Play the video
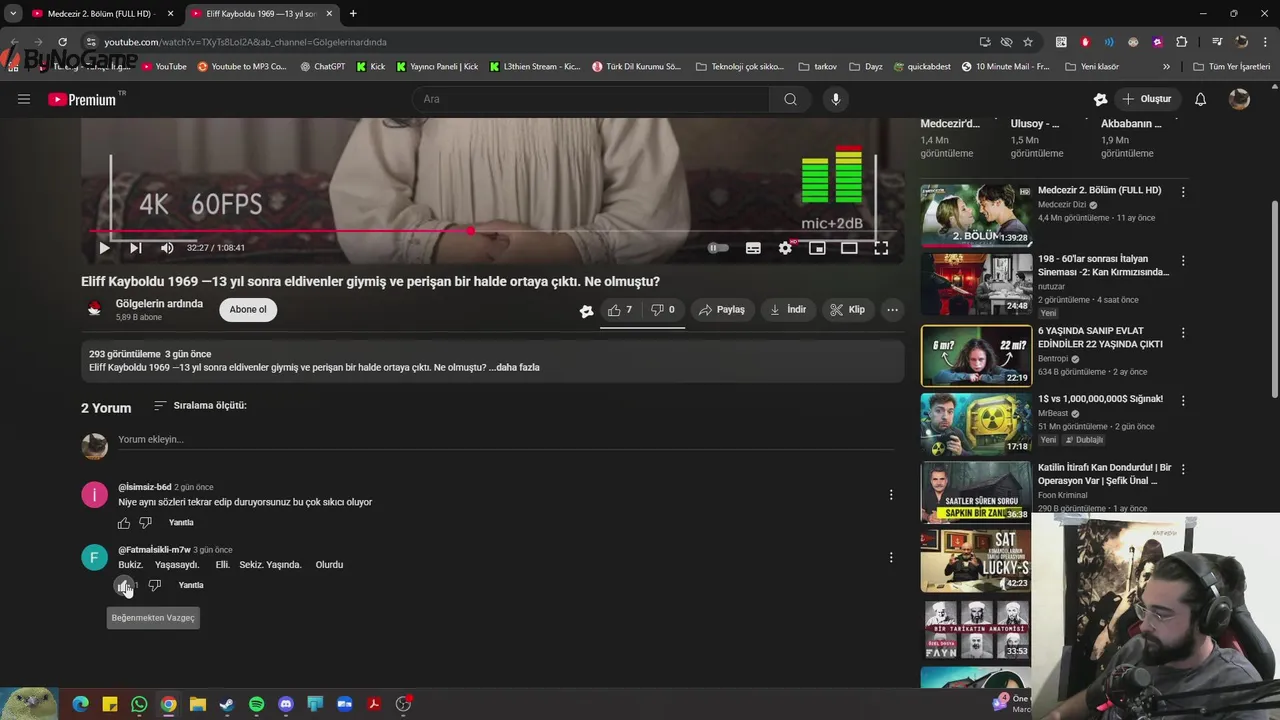 point(104,248)
